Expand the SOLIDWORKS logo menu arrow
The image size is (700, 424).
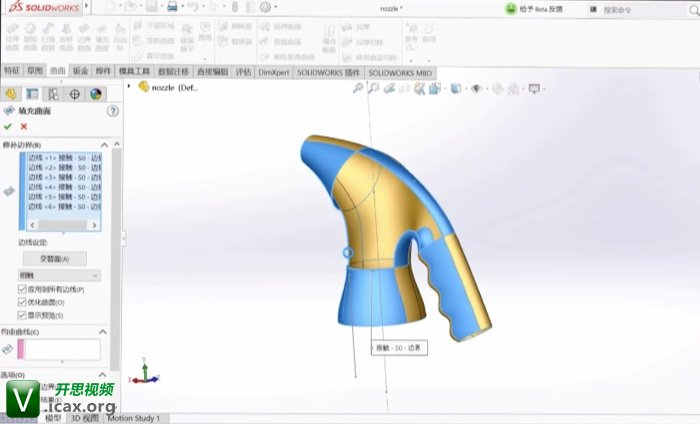87,6
